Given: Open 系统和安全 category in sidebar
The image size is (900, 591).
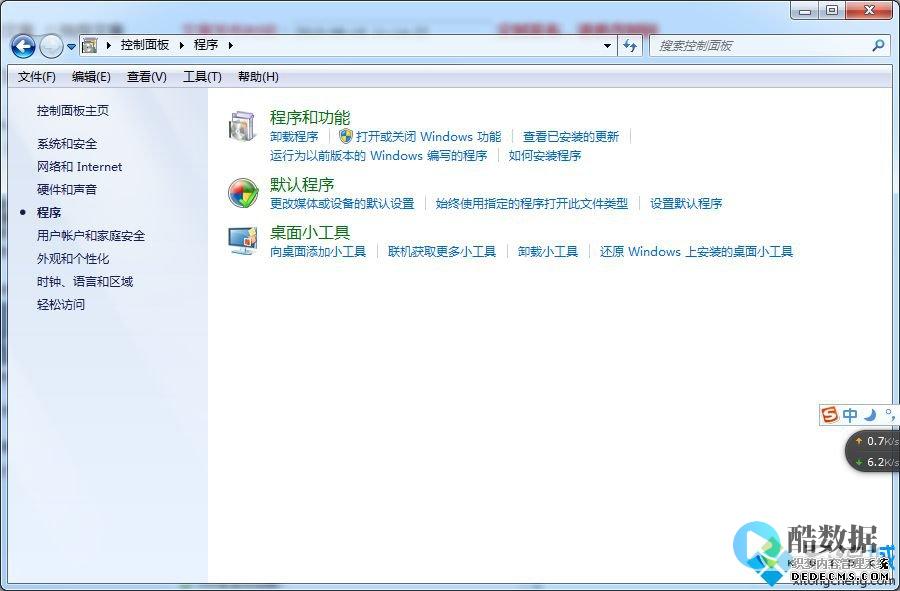Looking at the screenshot, I should tap(67, 143).
